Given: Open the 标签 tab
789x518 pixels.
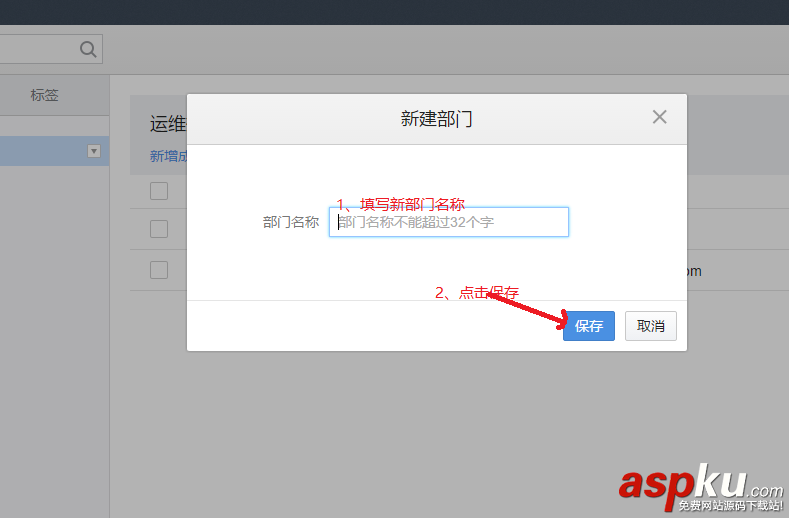Looking at the screenshot, I should (44, 95).
